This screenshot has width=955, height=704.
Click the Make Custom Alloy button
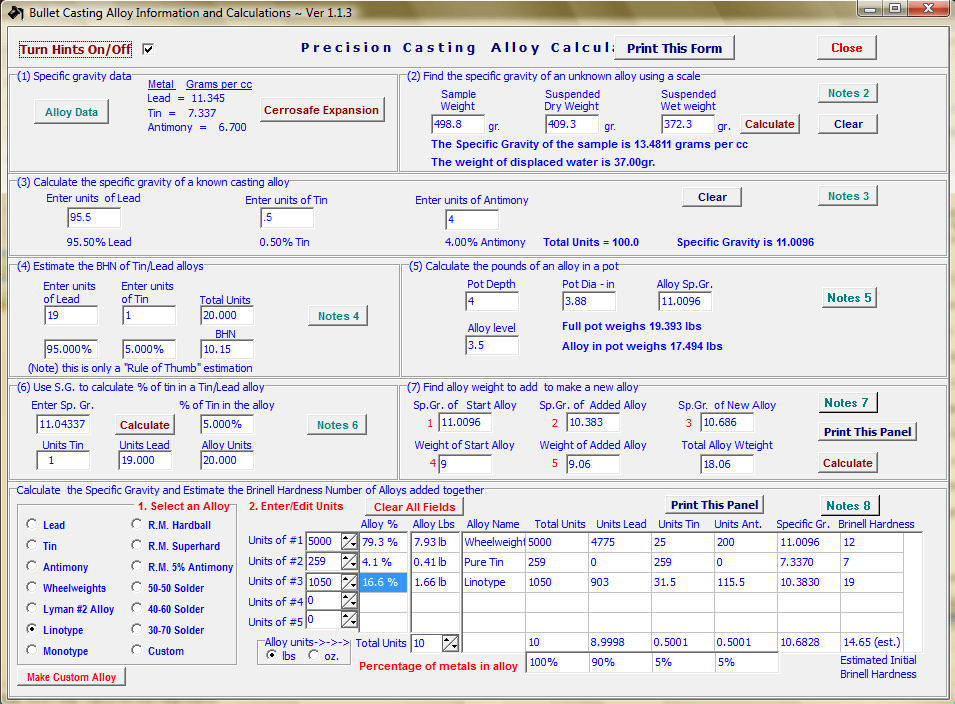coord(70,677)
